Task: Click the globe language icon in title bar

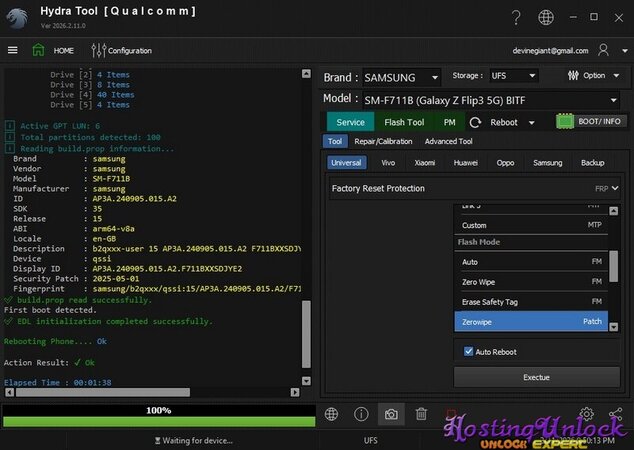Action: (546, 17)
